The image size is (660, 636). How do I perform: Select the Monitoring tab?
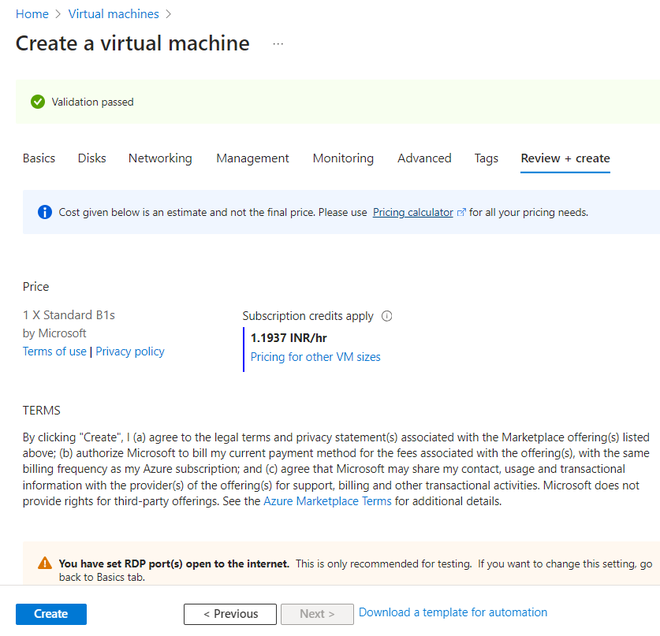(x=343, y=158)
